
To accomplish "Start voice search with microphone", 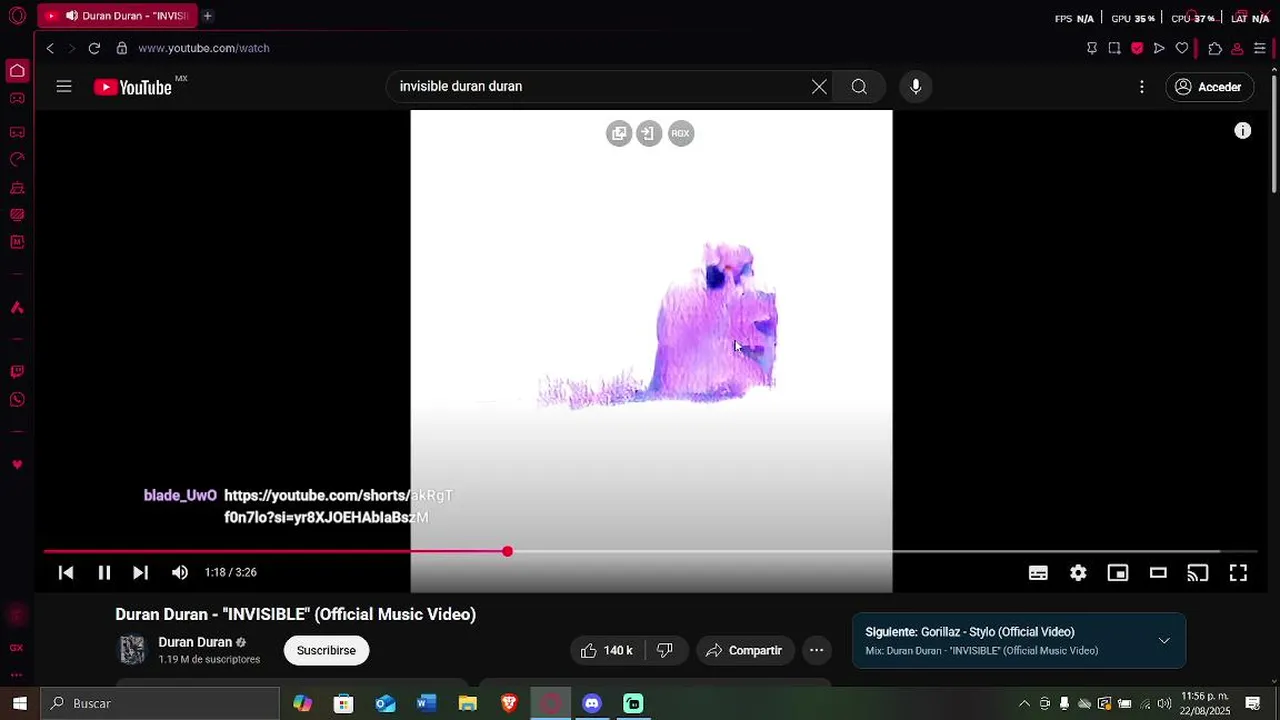I will 915,87.
